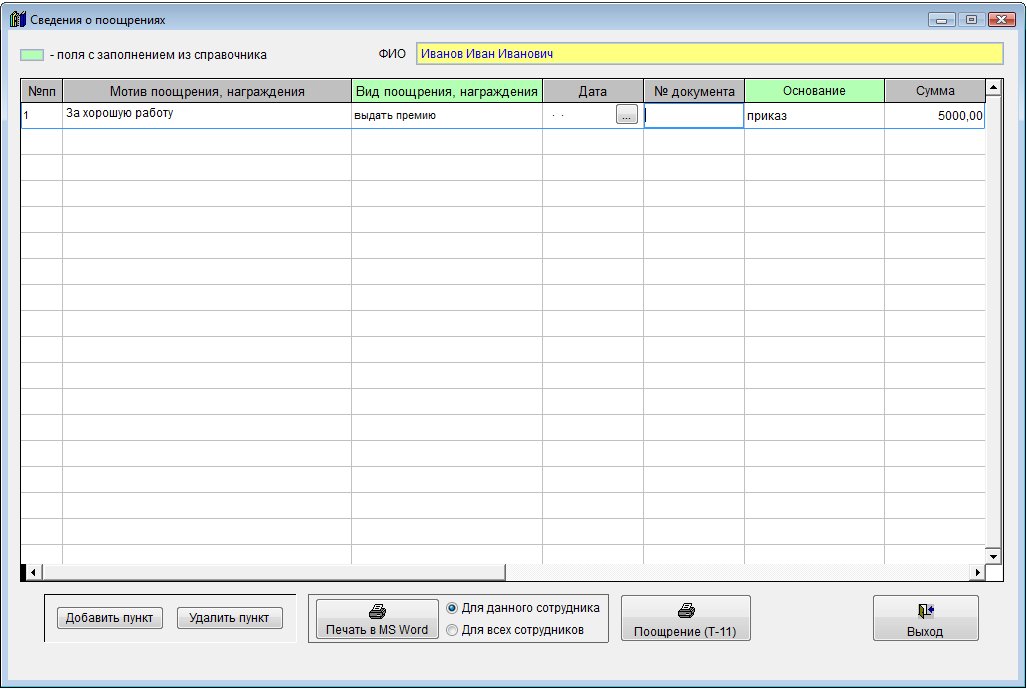Click the horizontal scrollbar thumb
This screenshot has height=690, width=1027.
click(274, 573)
